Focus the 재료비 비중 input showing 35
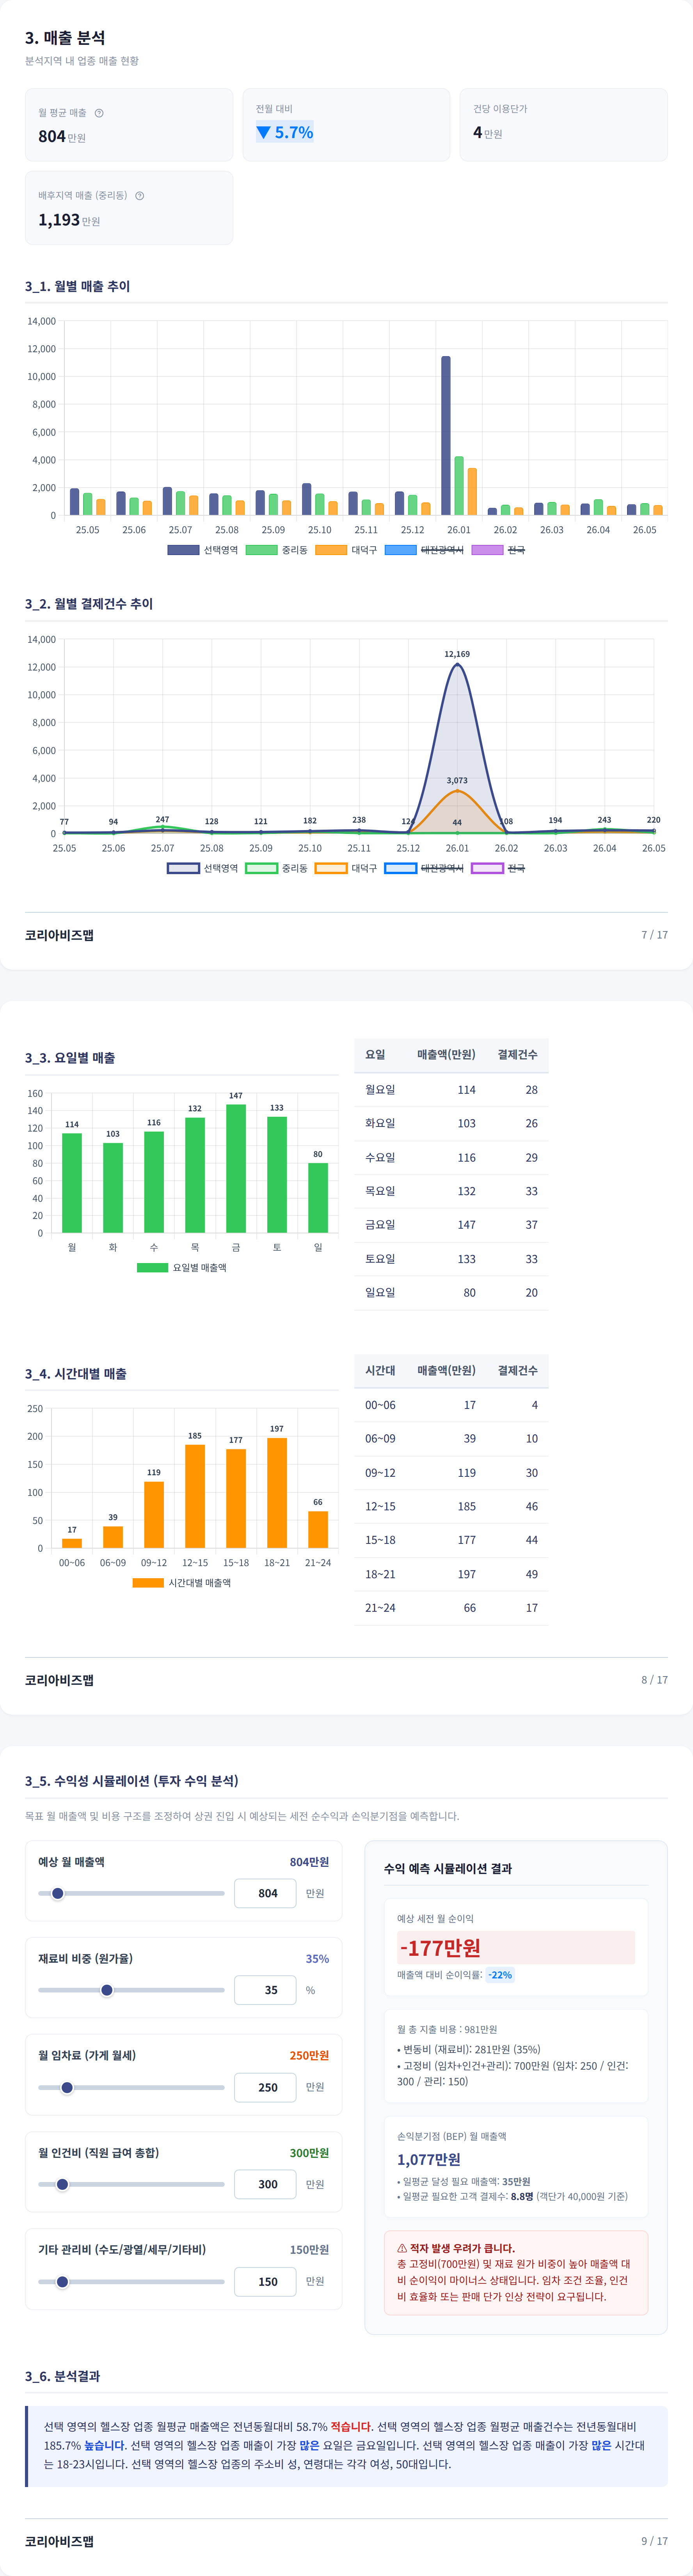 click(x=265, y=1990)
